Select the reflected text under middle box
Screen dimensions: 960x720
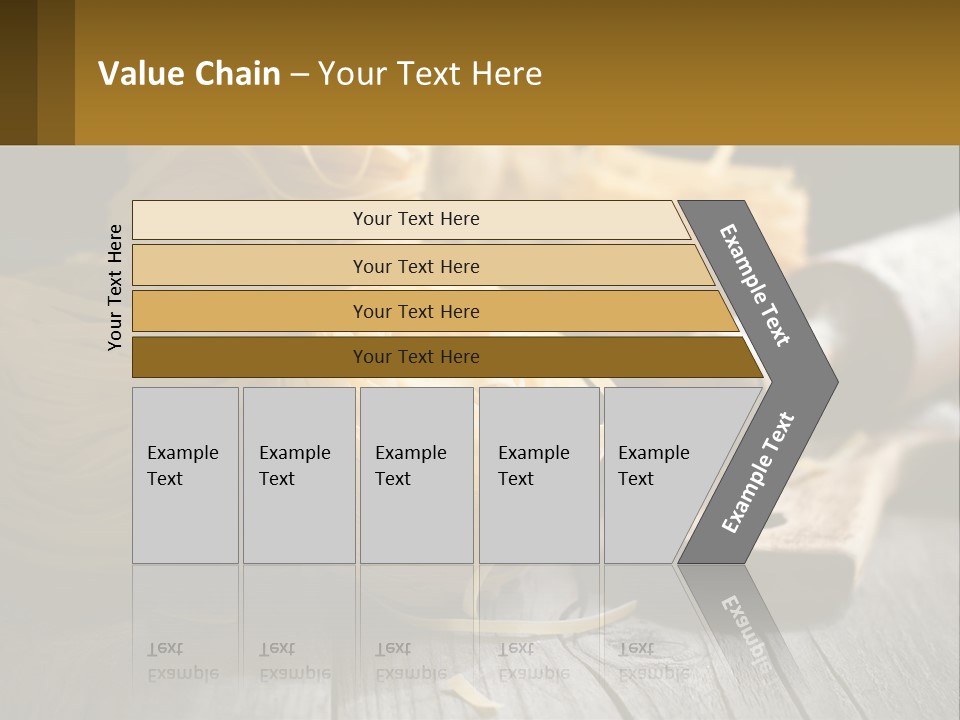coord(410,660)
